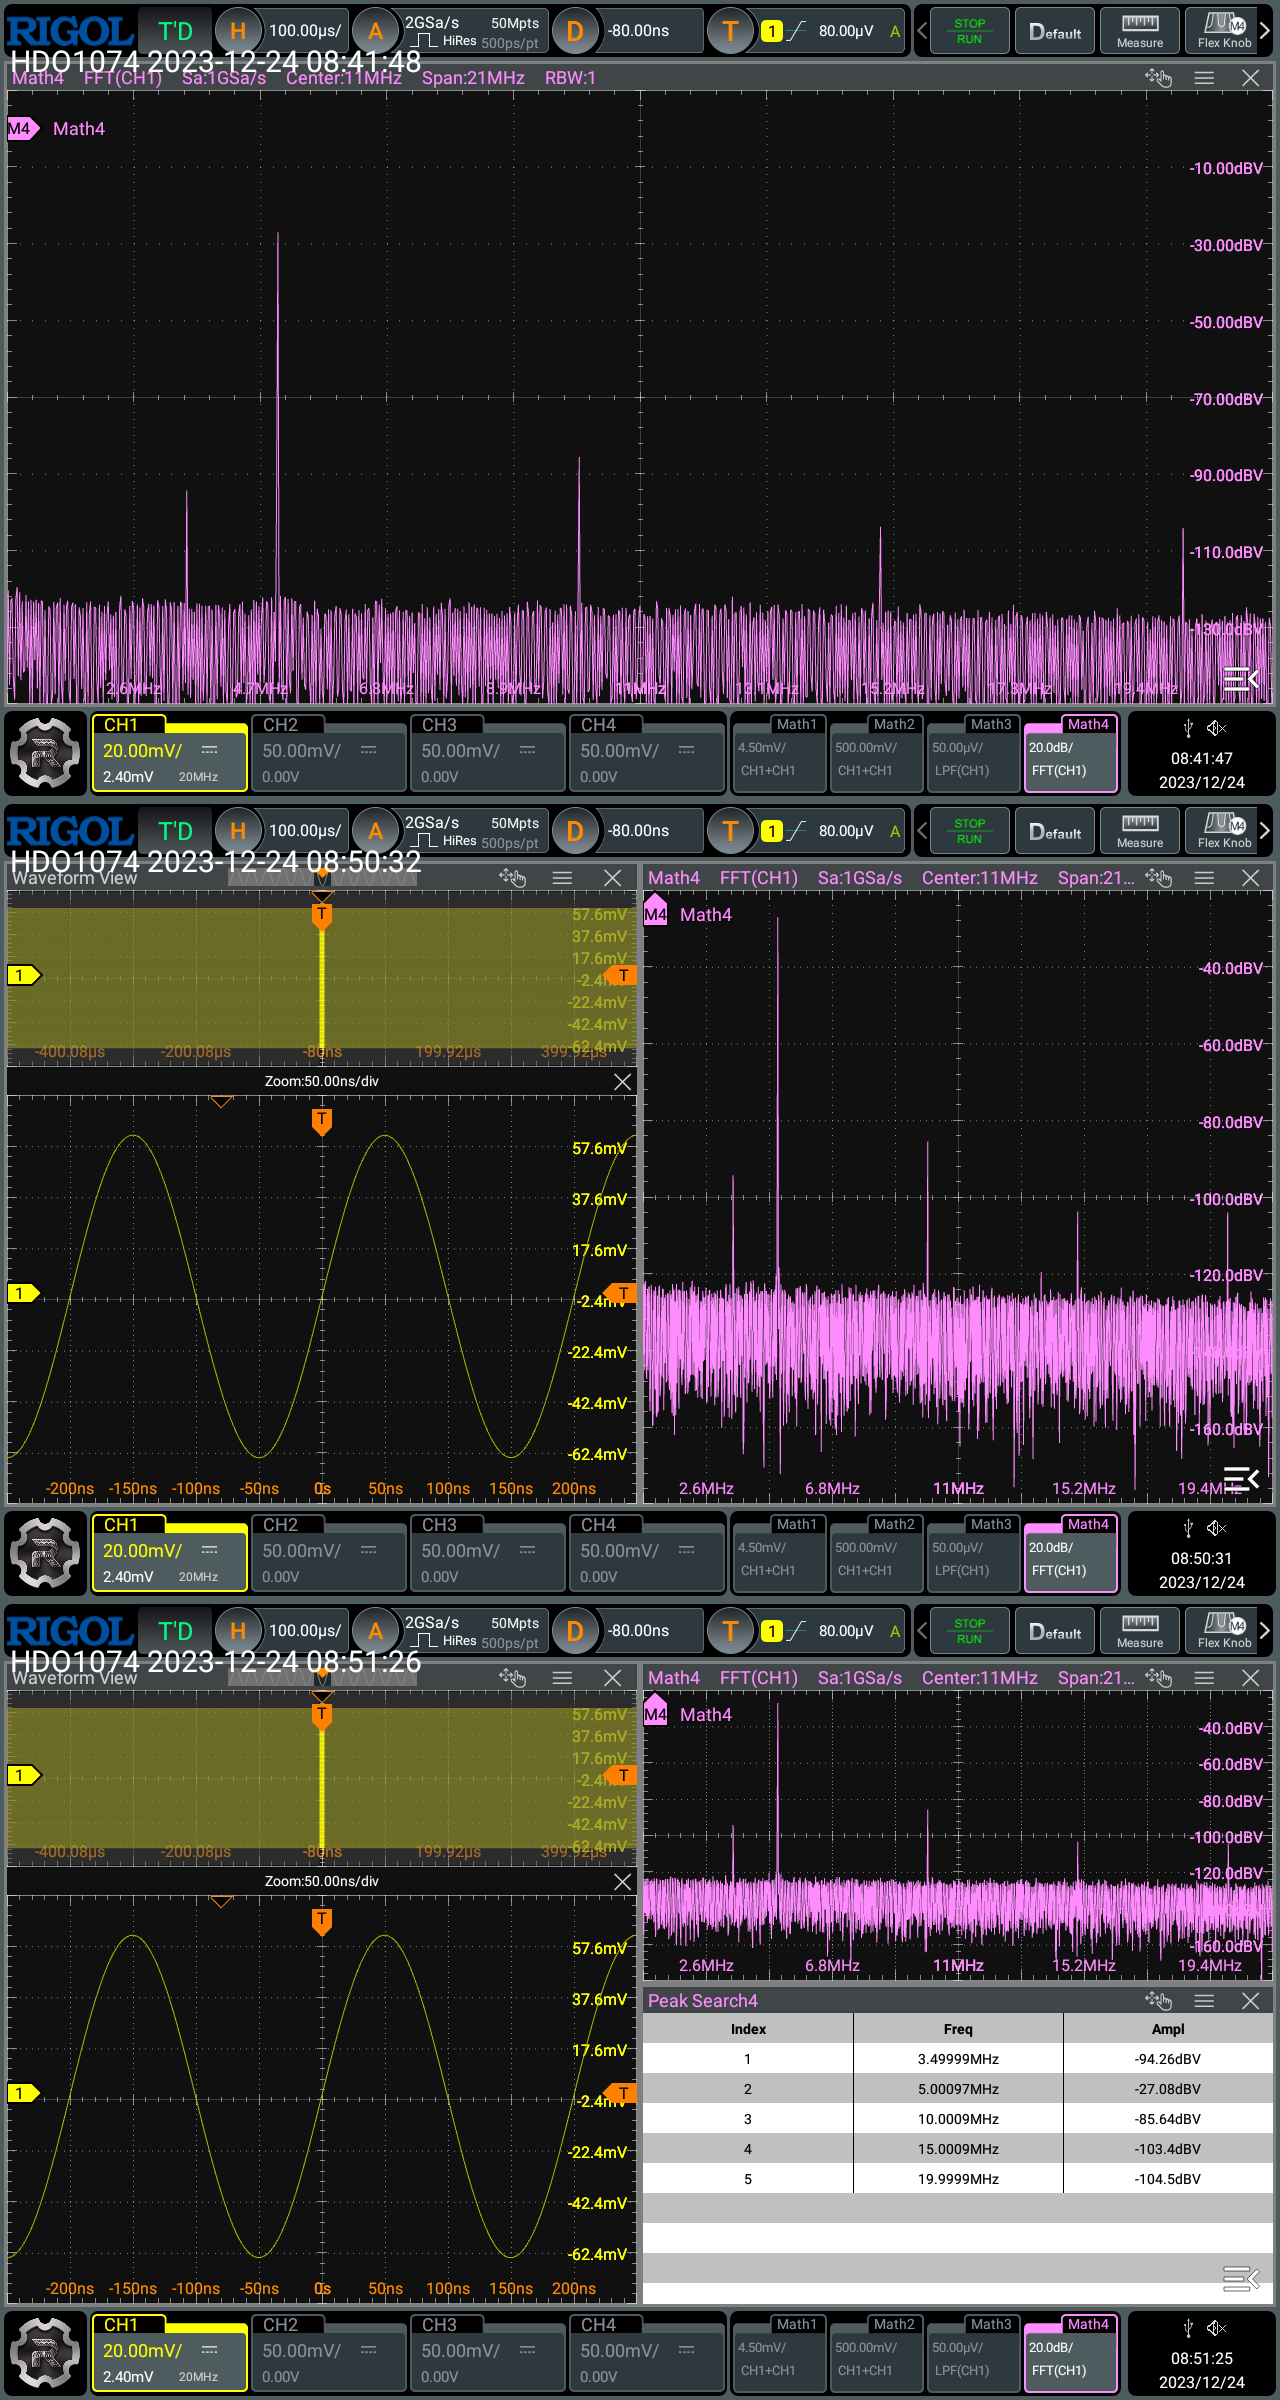Select the Math3 tab in the 08:41:47 bottom bar
Image resolution: width=1280 pixels, height=2400 pixels.
(x=972, y=754)
